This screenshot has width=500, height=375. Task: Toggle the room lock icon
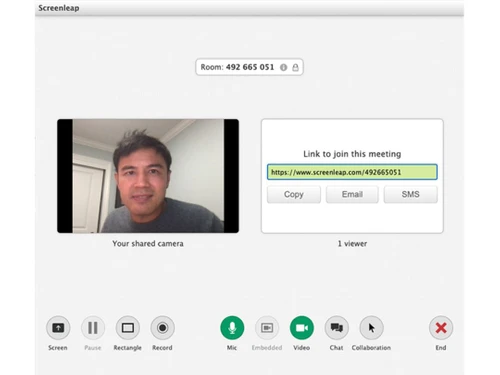click(x=295, y=67)
